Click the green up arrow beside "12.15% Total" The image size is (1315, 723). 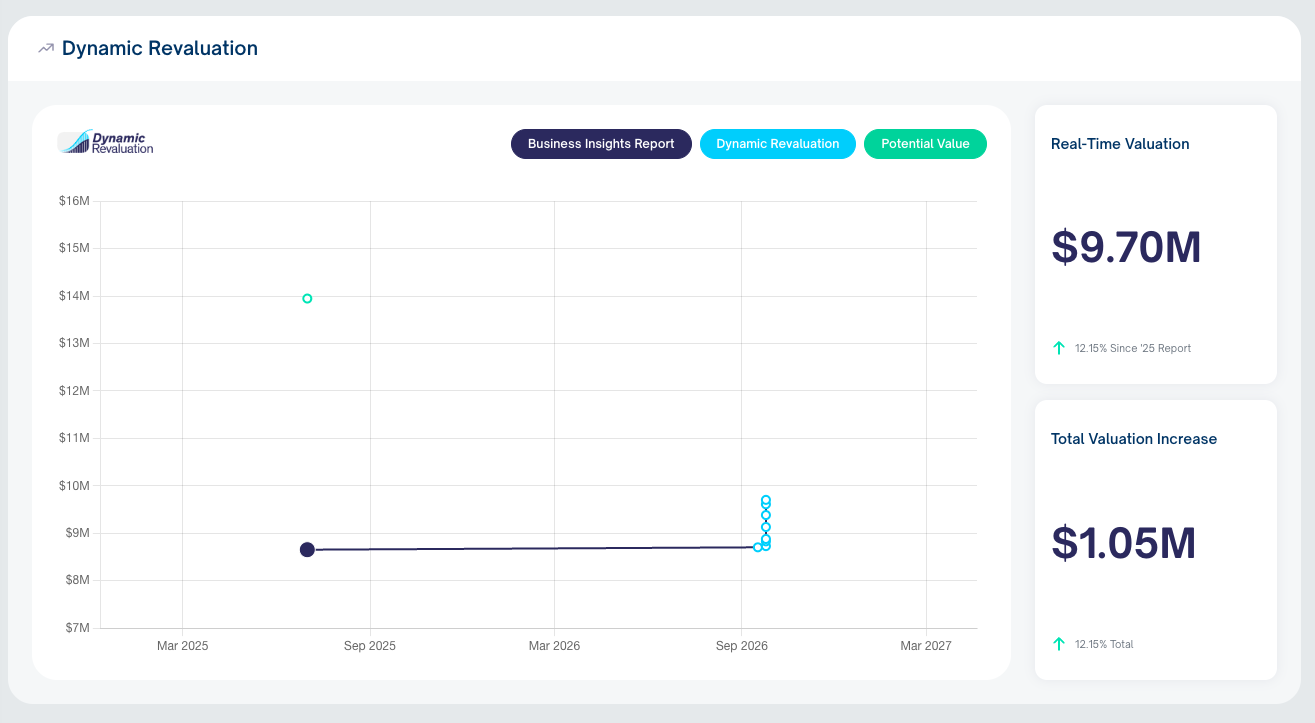1059,644
